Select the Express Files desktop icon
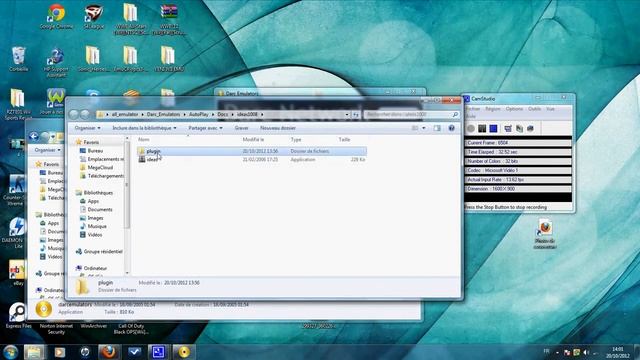Screen dimensions: 640x360 click(x=18, y=315)
